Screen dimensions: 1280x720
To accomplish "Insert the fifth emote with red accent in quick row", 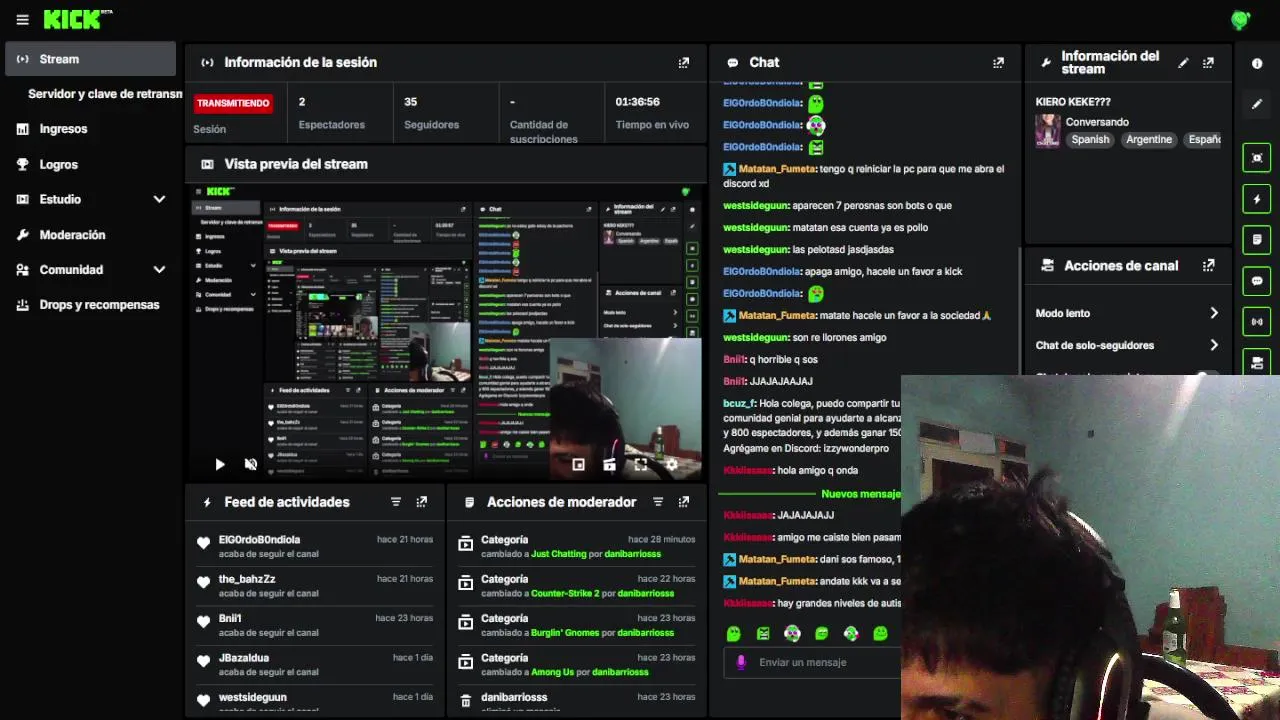I will click(x=851, y=633).
